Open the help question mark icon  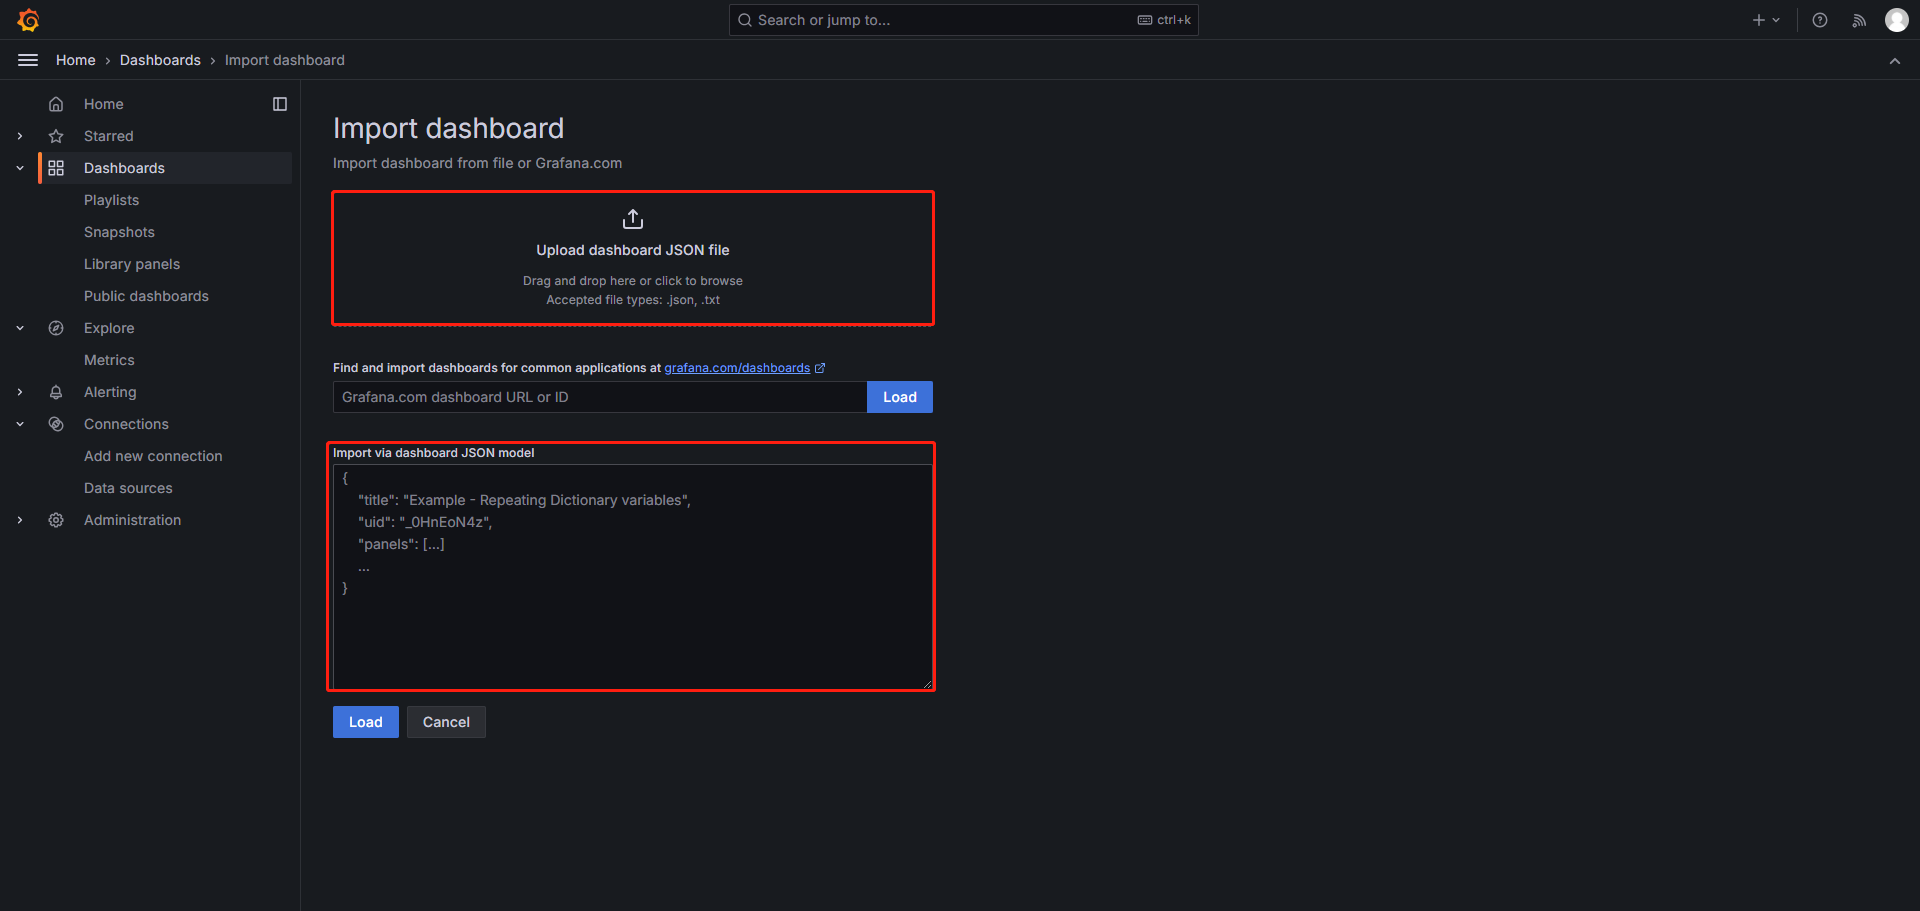point(1820,20)
